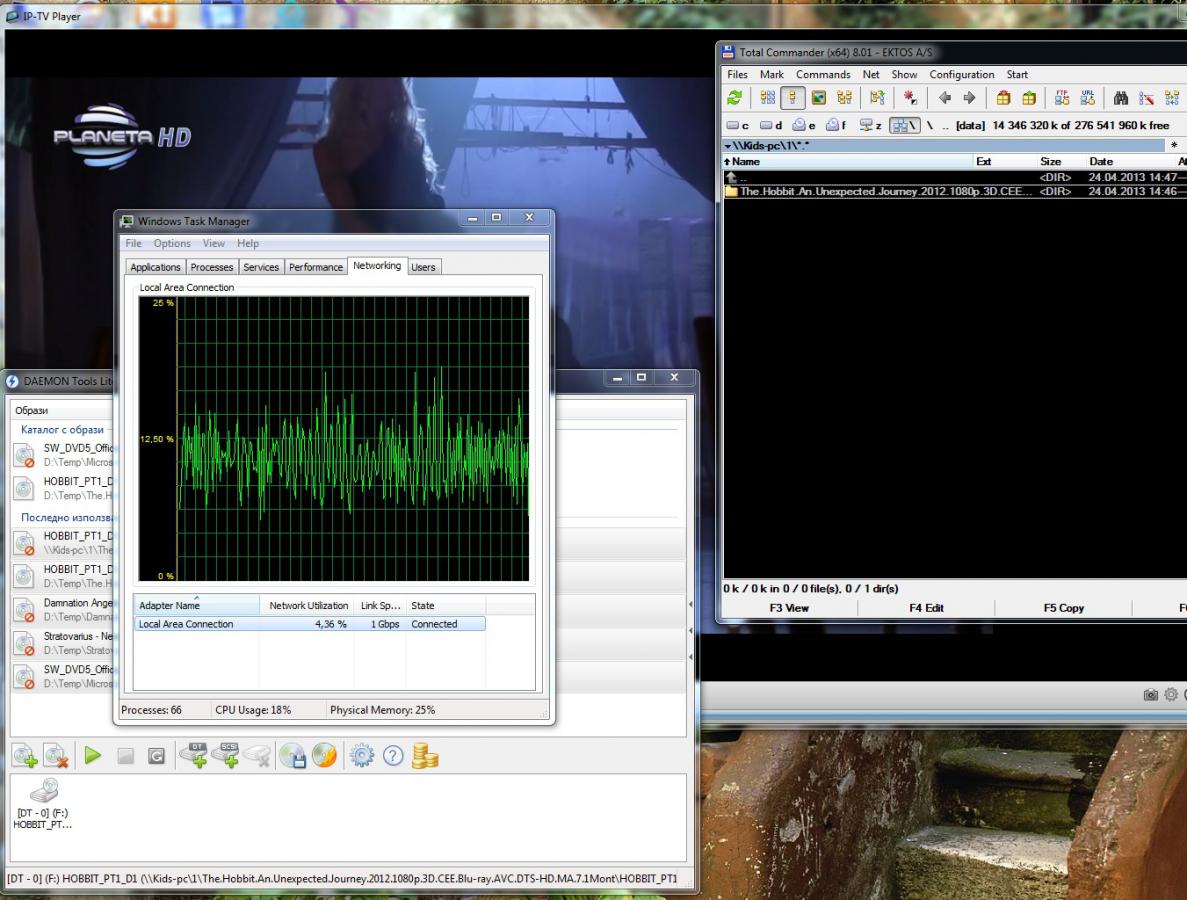Open the path history dropdown arrow beside \\Kids-pc
The width and height of the screenshot is (1187, 900).
728,145
